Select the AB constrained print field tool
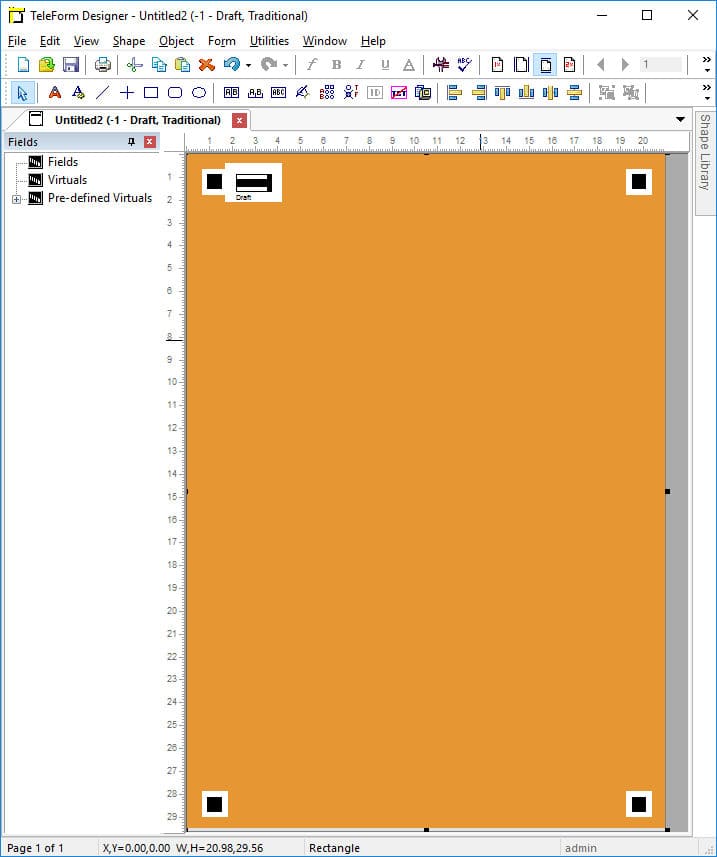This screenshot has height=857, width=717. pos(231,92)
